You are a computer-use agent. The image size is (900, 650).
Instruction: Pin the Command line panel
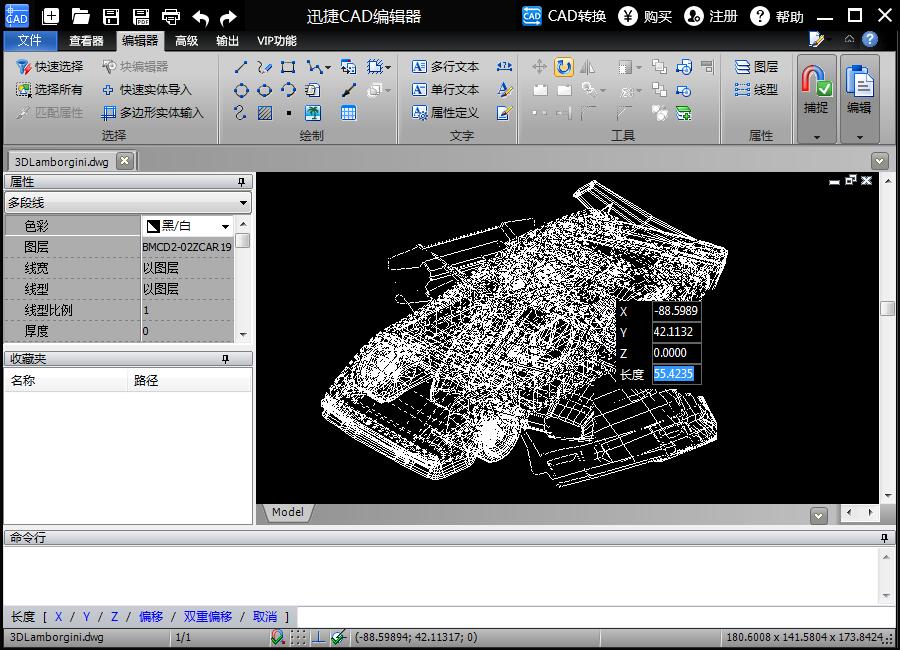(885, 537)
